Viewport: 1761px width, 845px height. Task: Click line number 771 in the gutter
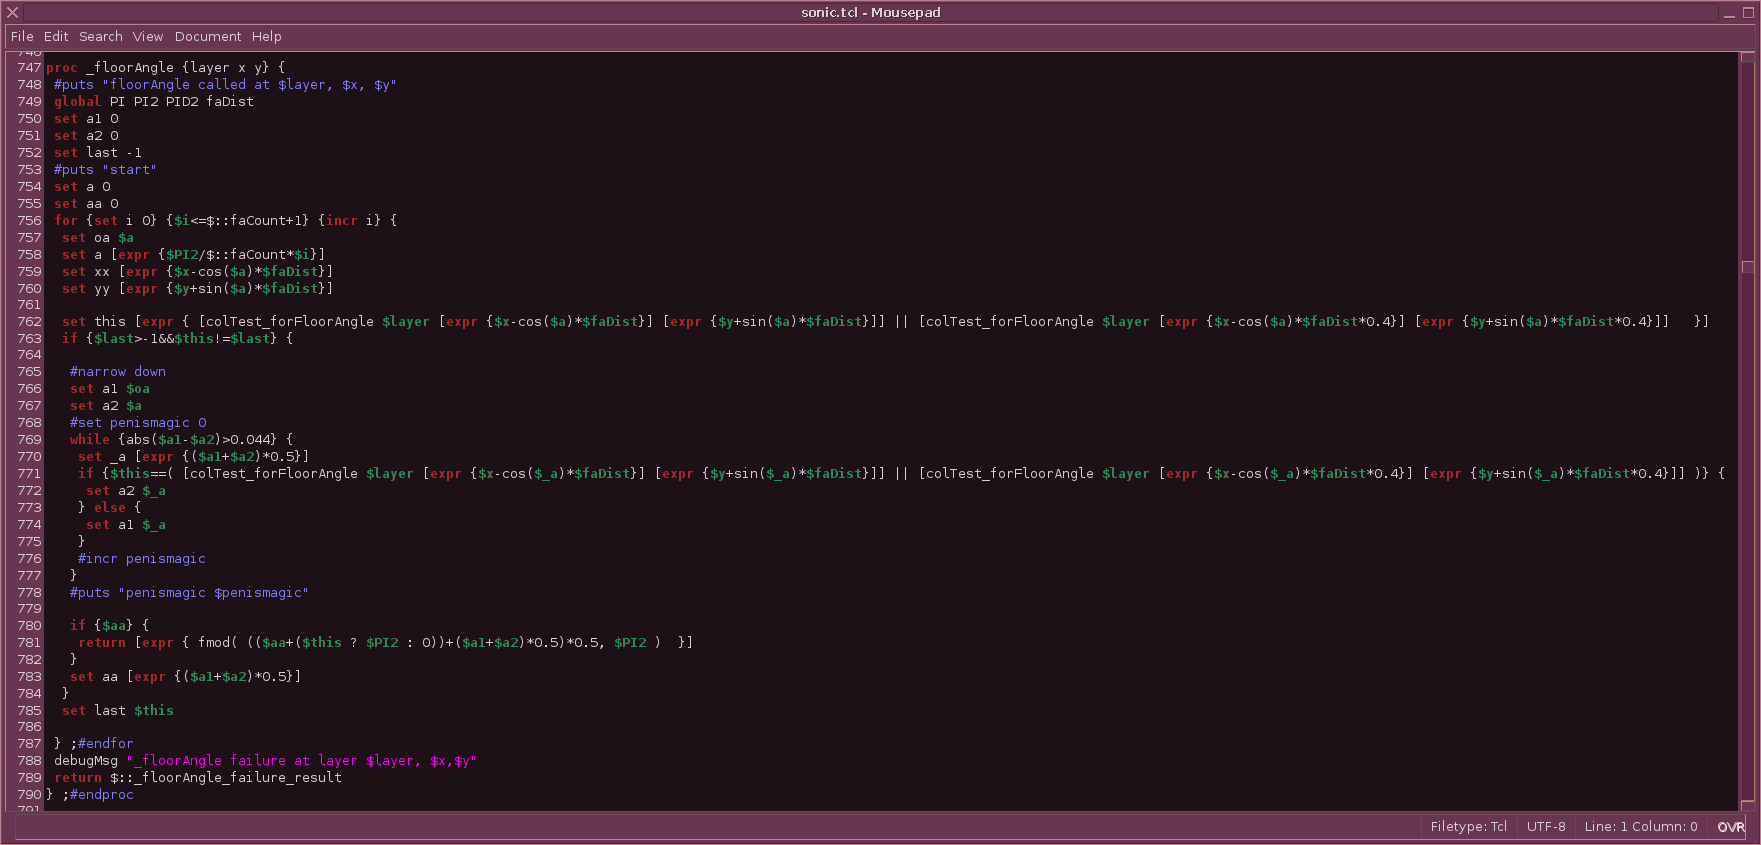(x=29, y=474)
